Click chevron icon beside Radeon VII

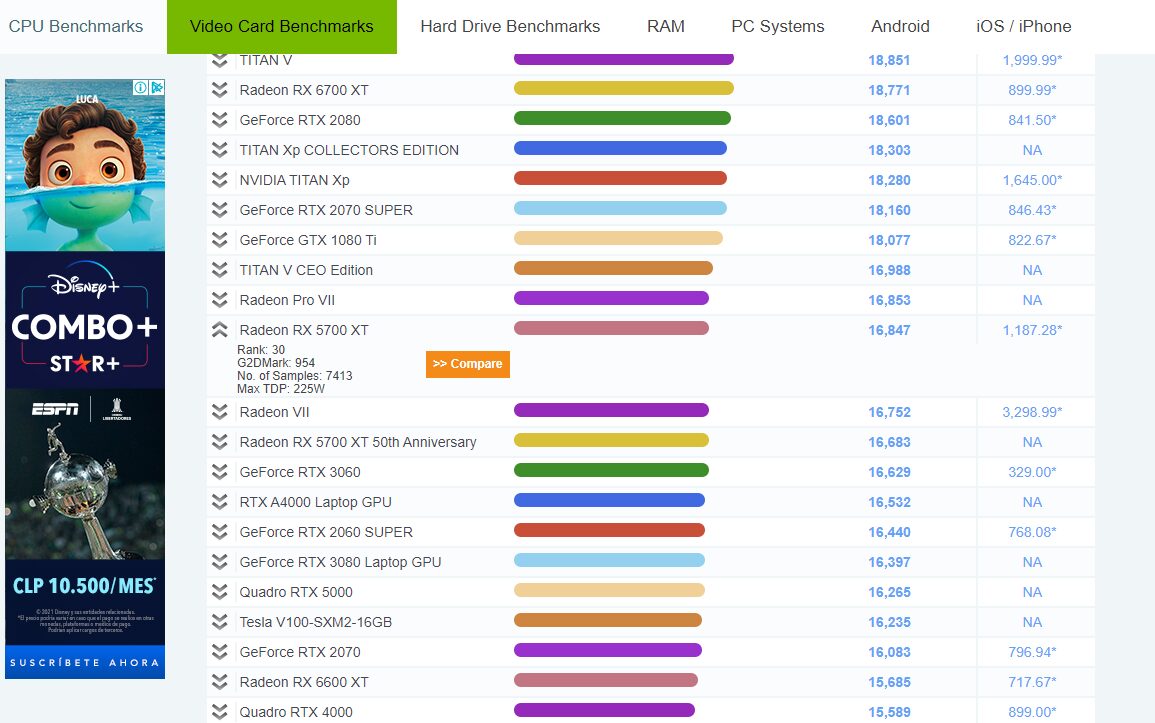220,412
